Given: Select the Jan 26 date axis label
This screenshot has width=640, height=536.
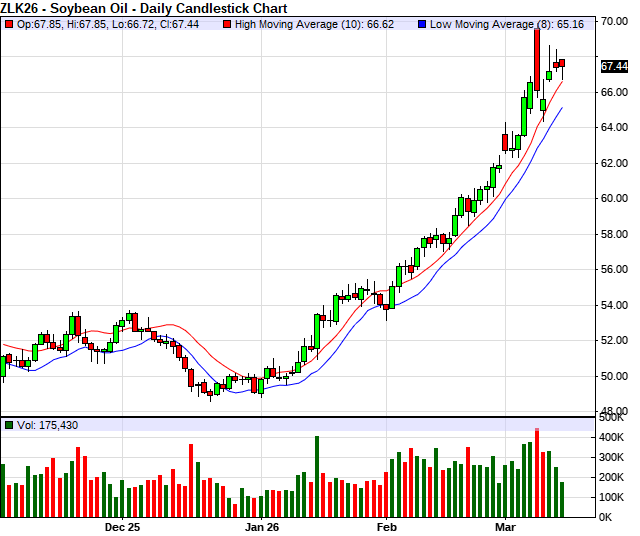Looking at the screenshot, I should pos(263,525).
